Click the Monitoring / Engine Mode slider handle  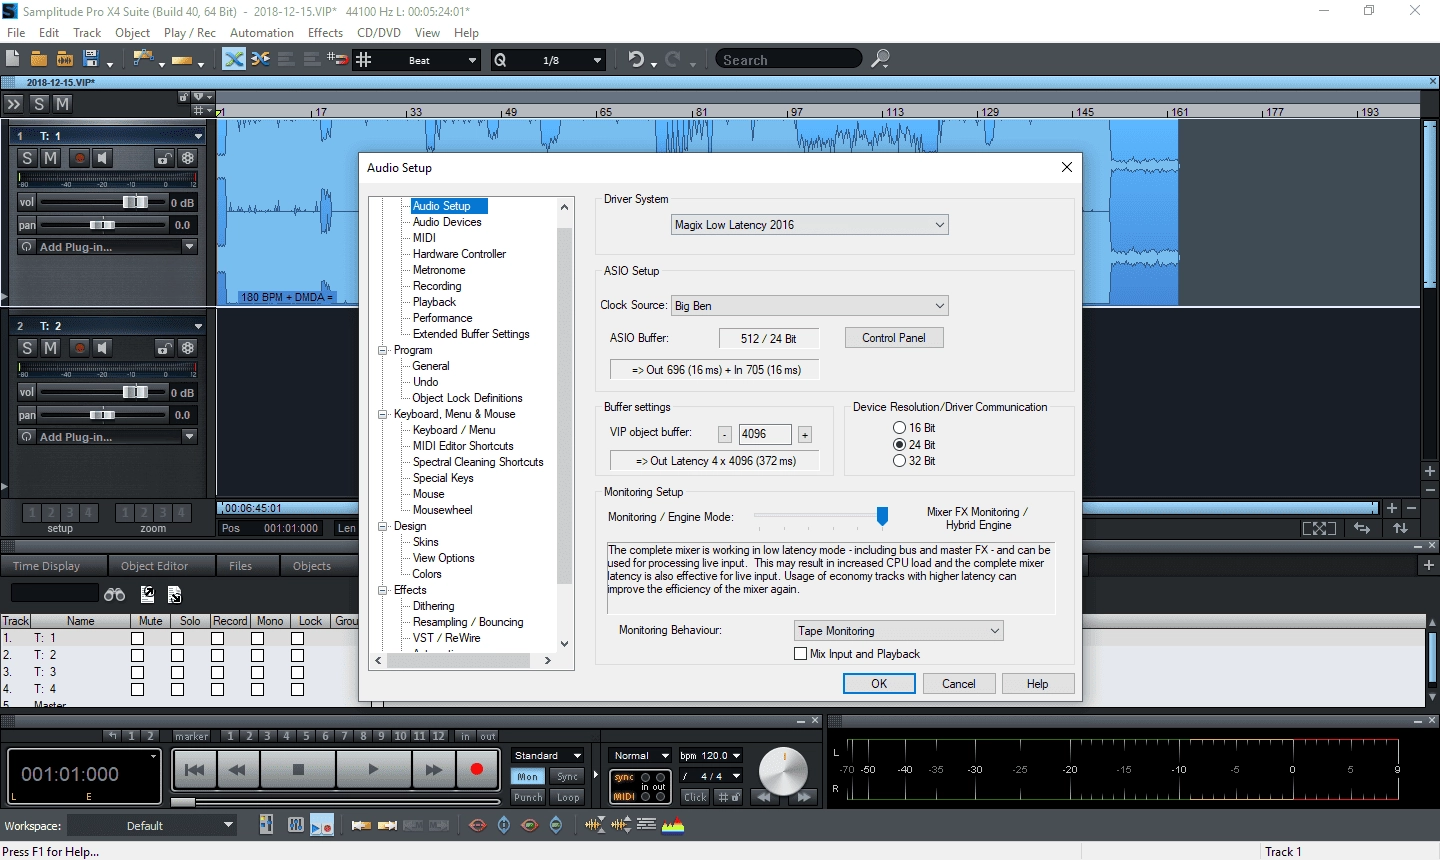[x=882, y=515]
